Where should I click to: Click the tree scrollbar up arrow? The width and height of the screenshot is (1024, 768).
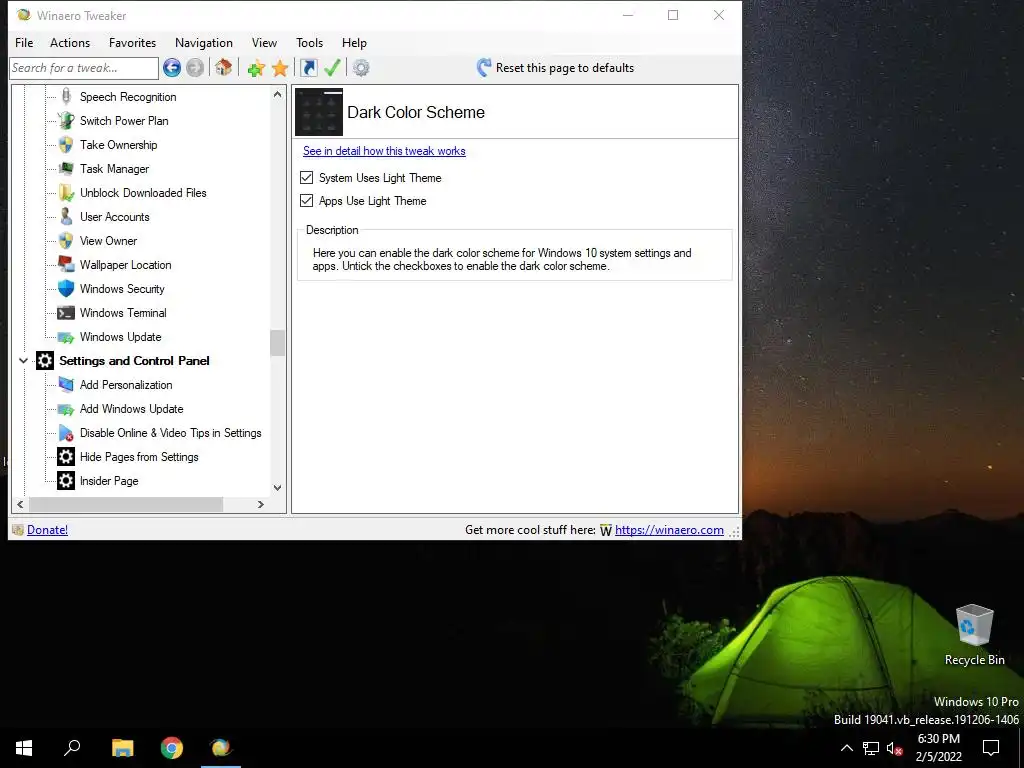coord(278,95)
